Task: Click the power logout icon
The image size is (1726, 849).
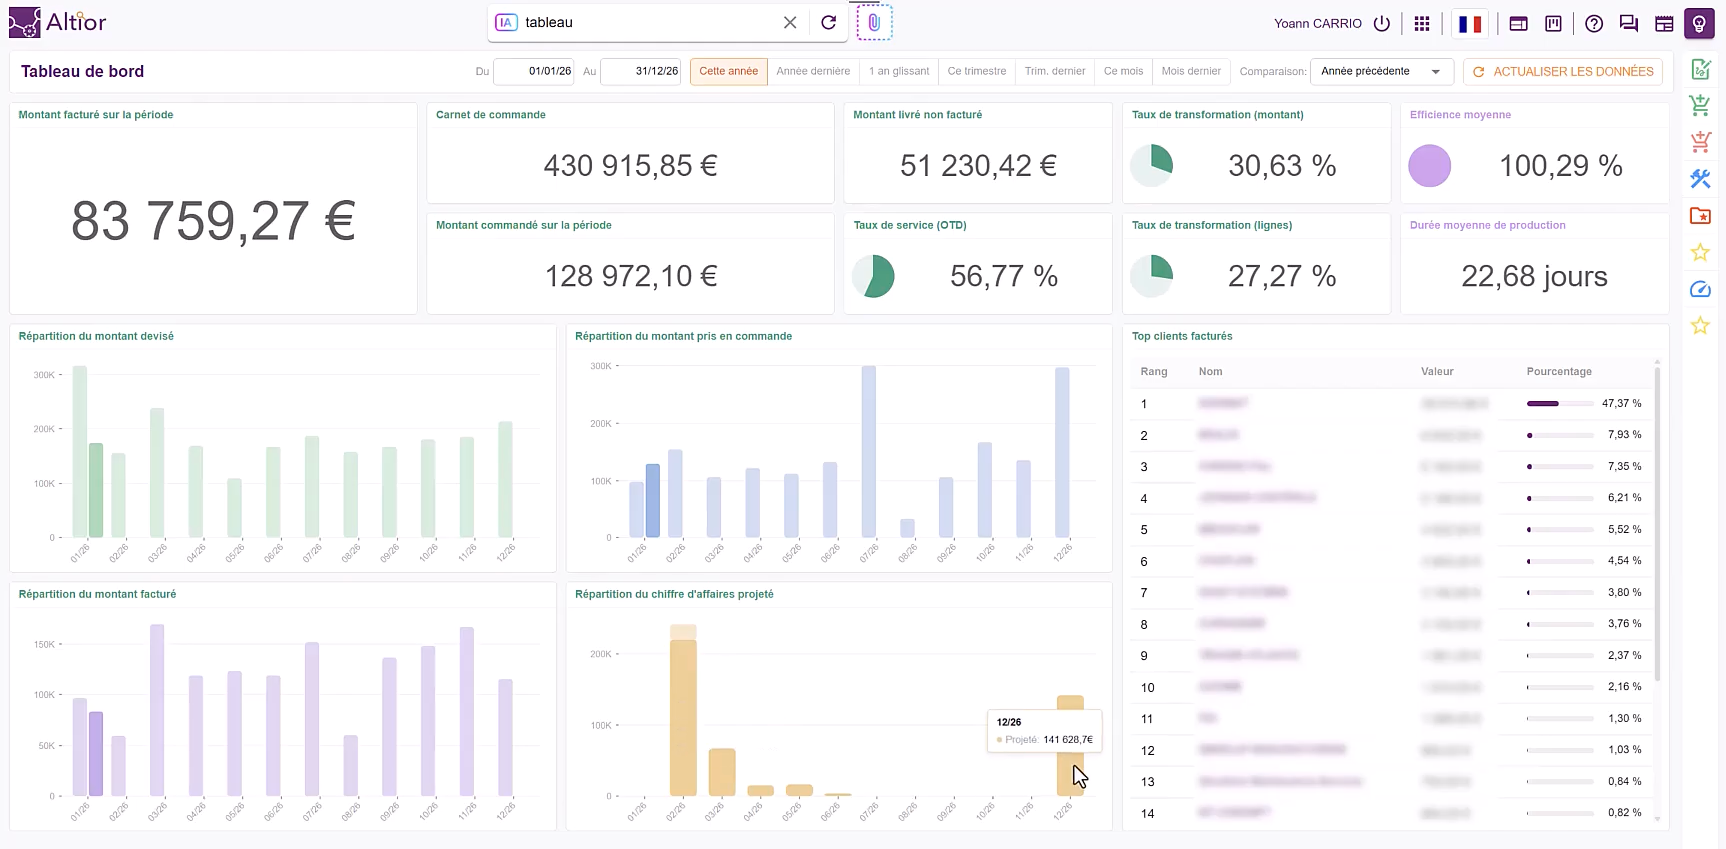Action: pos(1382,23)
